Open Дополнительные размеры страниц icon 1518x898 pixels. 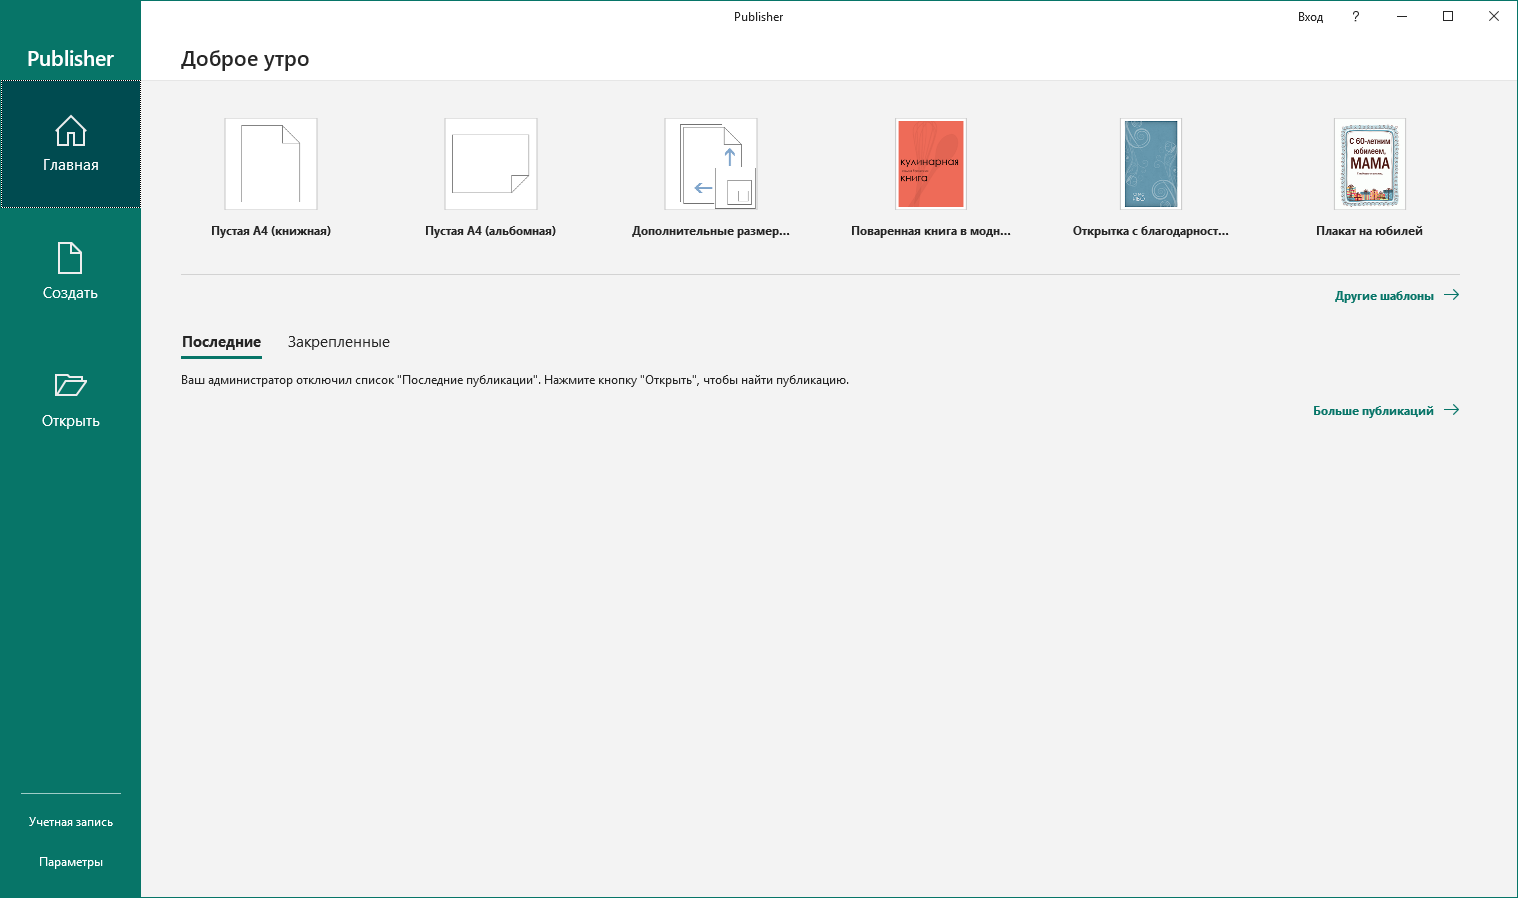tap(710, 165)
